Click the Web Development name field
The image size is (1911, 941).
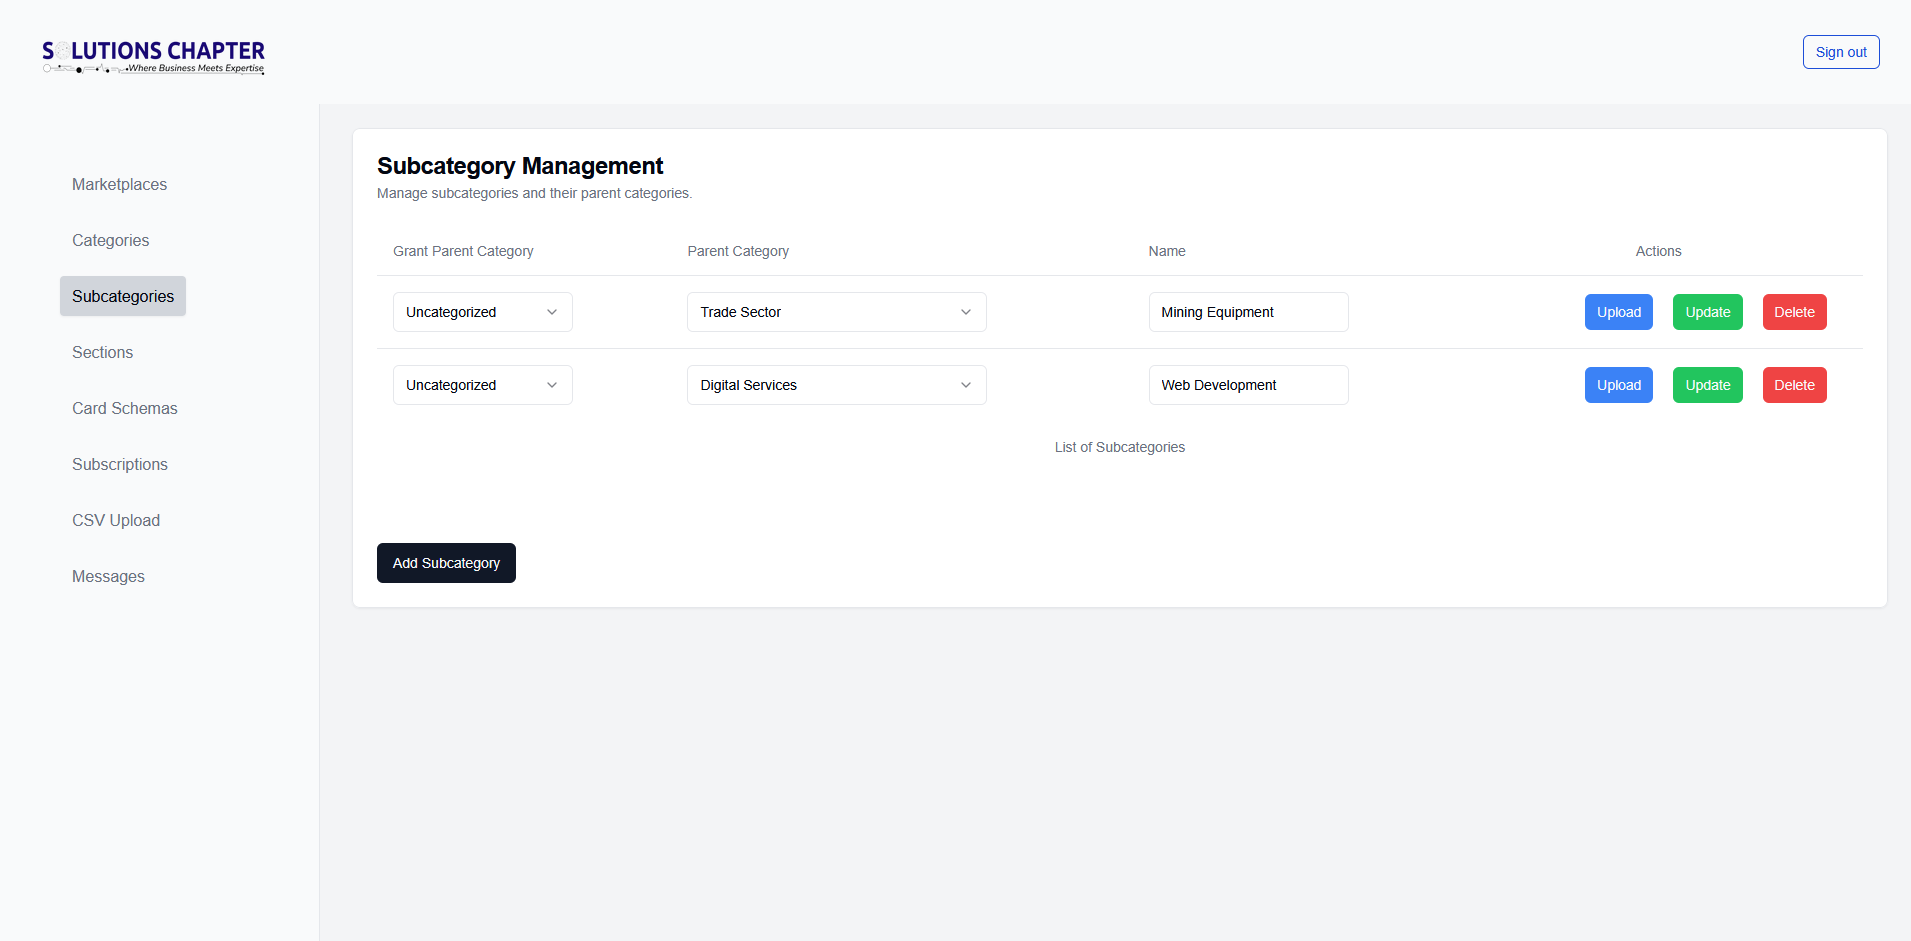pyautogui.click(x=1247, y=385)
